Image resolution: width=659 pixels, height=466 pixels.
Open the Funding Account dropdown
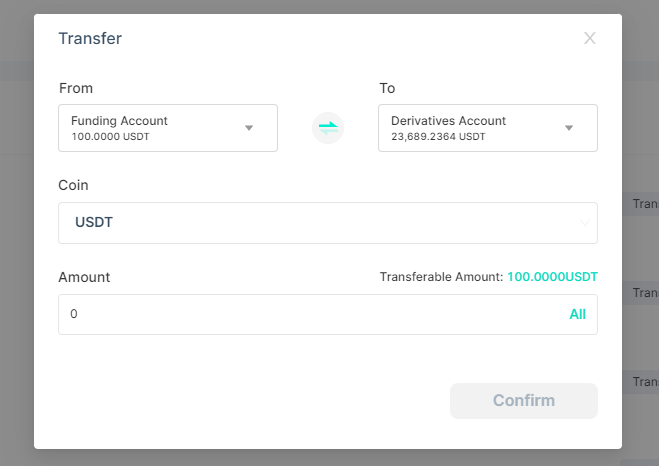168,128
